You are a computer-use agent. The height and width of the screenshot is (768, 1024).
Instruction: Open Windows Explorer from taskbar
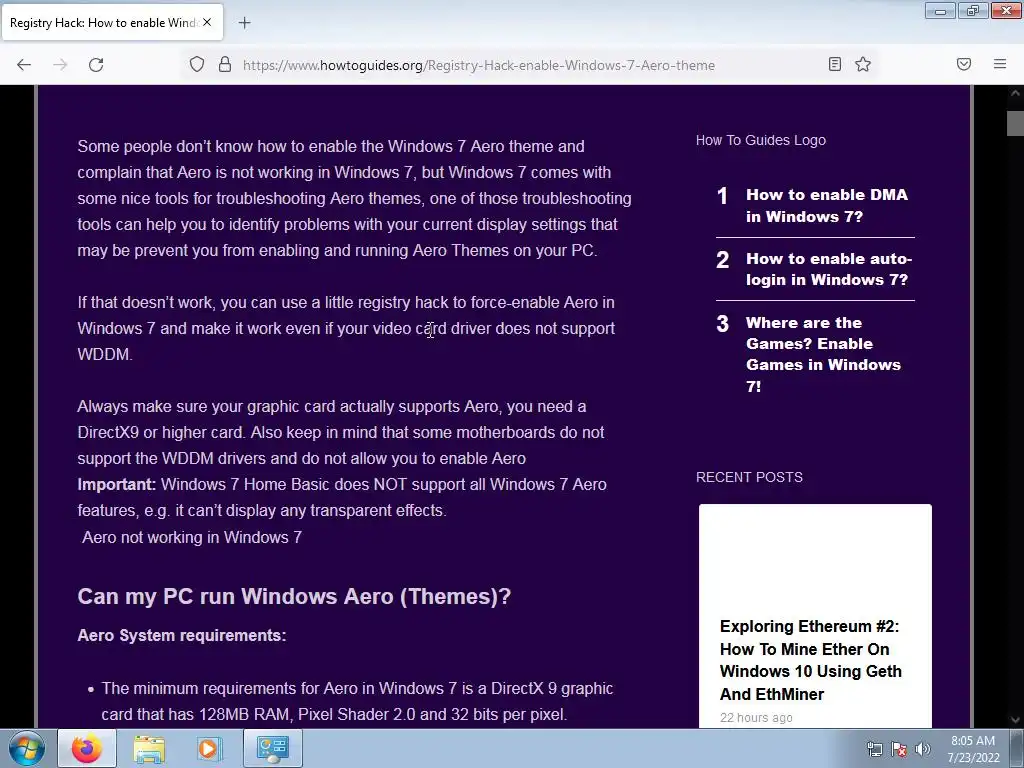click(x=148, y=748)
